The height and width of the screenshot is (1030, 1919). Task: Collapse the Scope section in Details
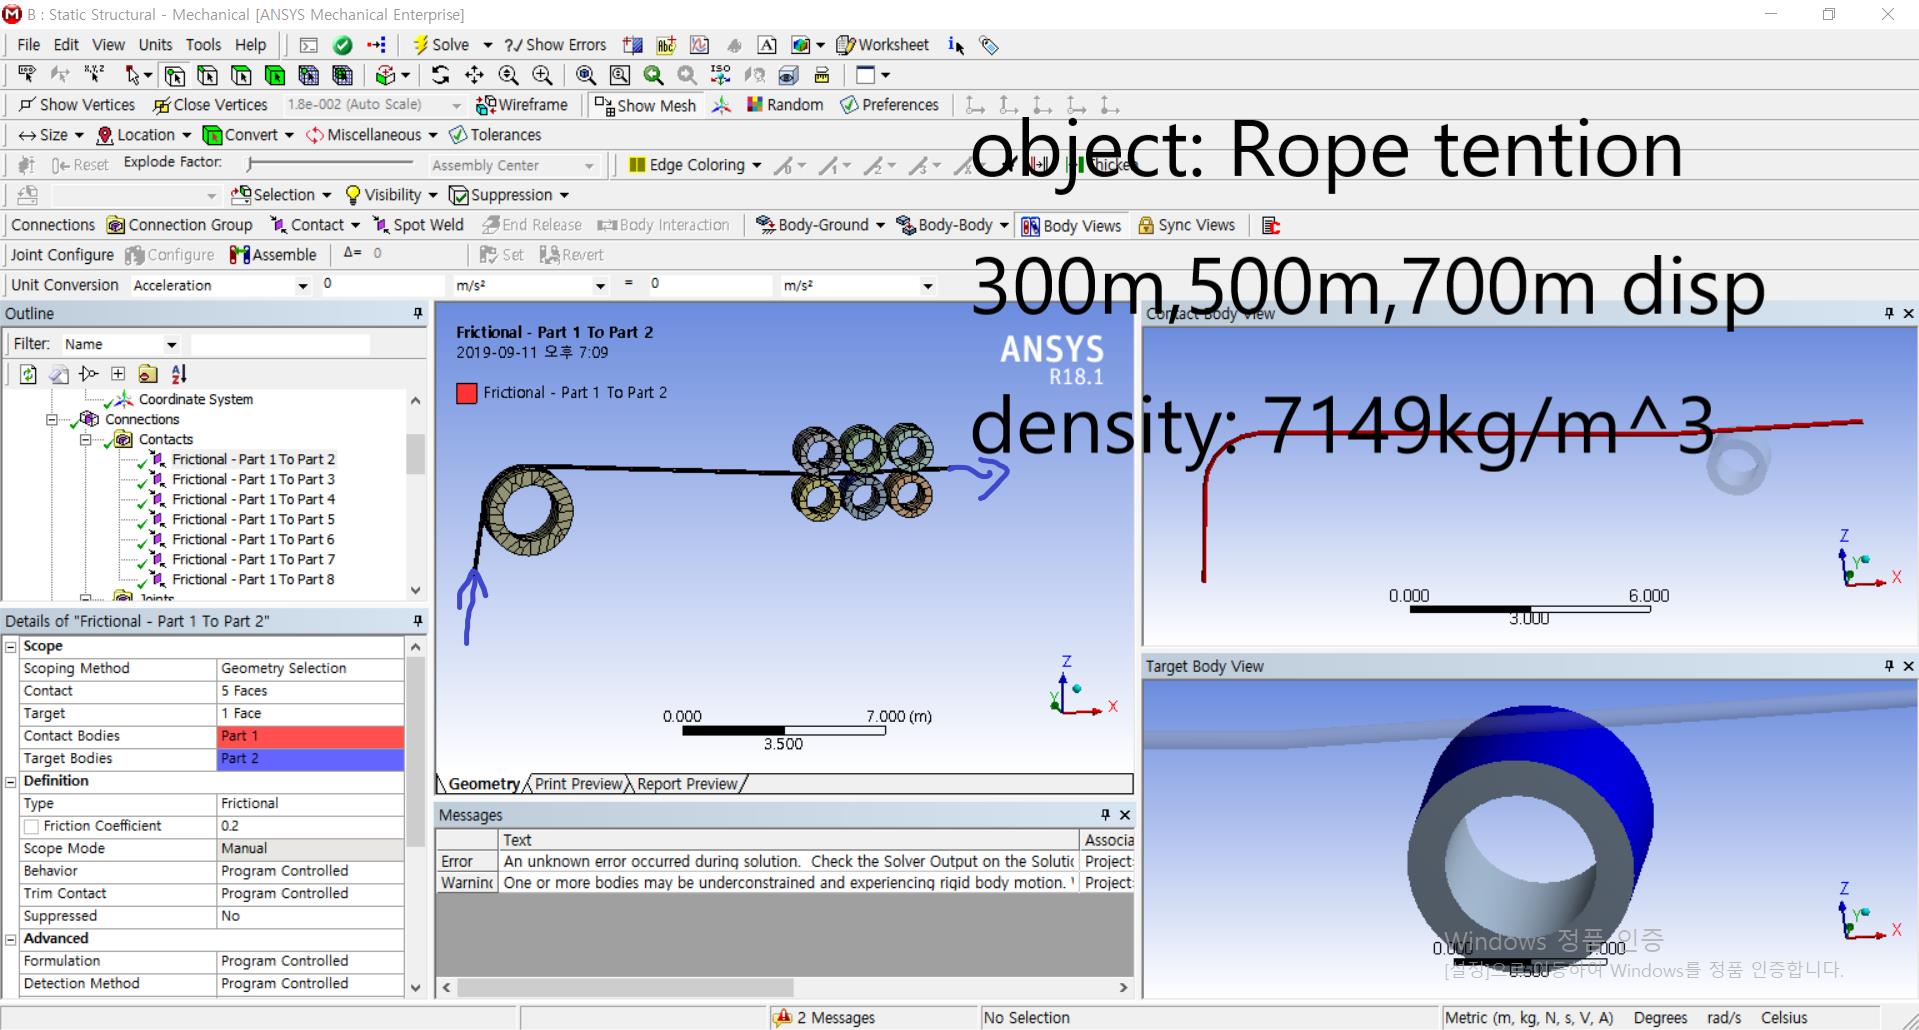(11, 647)
